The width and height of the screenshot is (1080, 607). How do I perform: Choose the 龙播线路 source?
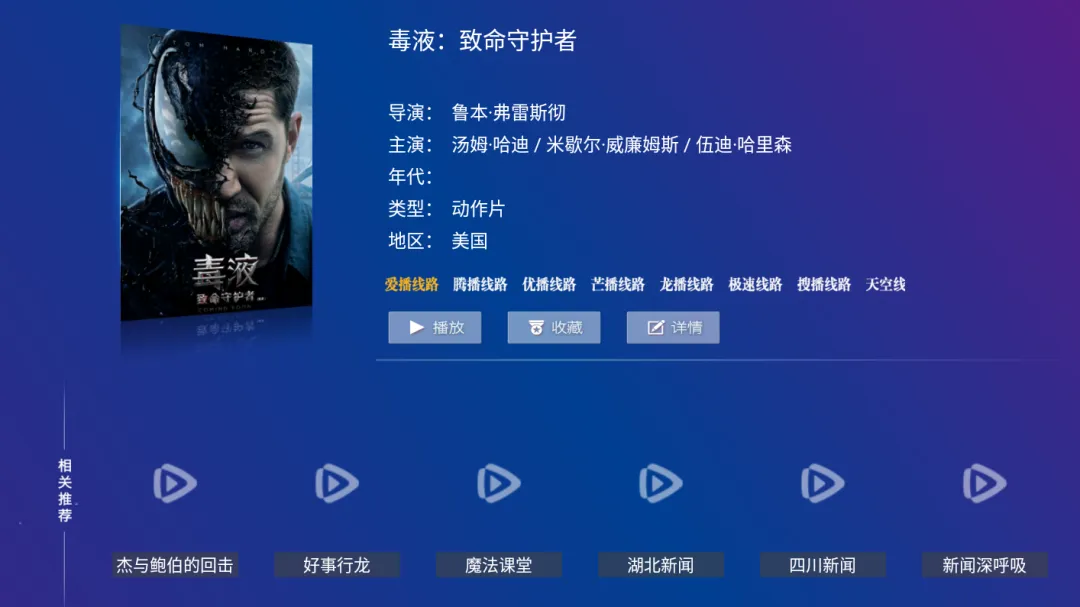[687, 285]
